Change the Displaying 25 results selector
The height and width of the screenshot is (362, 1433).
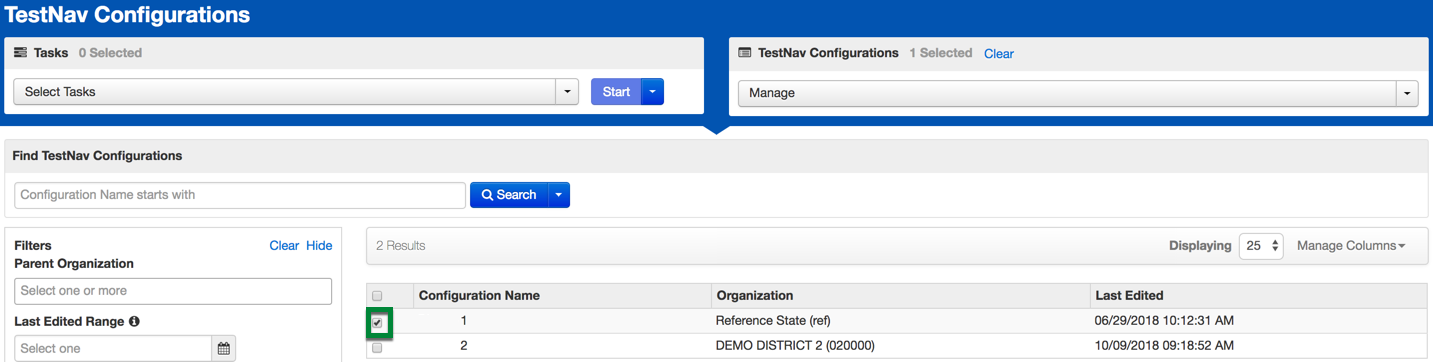(x=1261, y=246)
